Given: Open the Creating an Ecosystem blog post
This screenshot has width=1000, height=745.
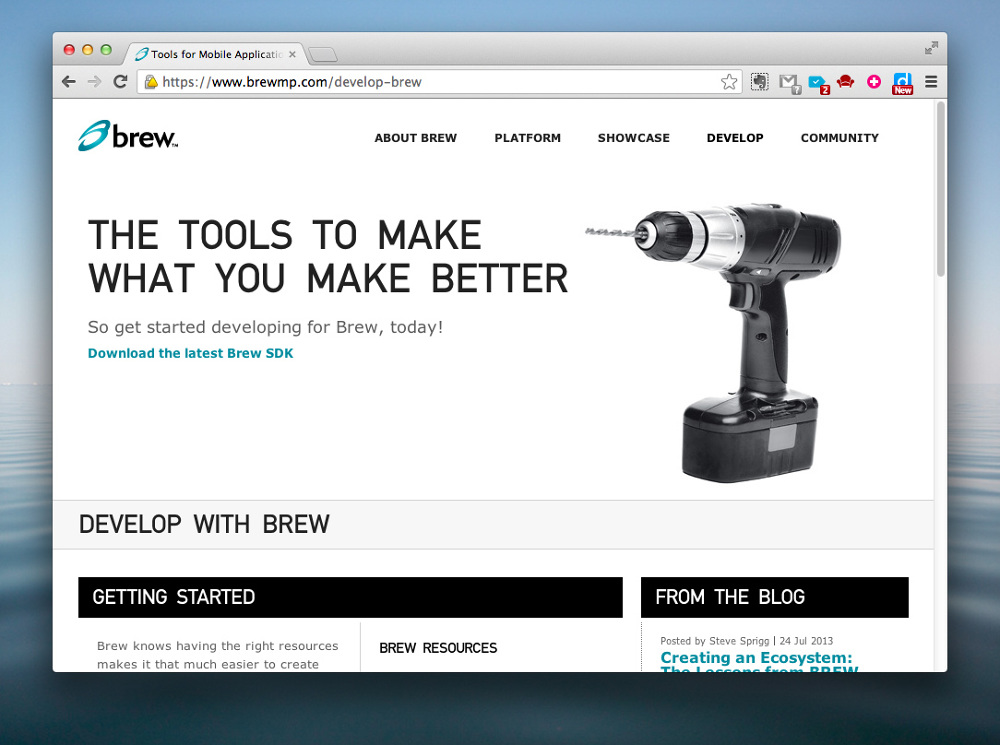Looking at the screenshot, I should 759,661.
